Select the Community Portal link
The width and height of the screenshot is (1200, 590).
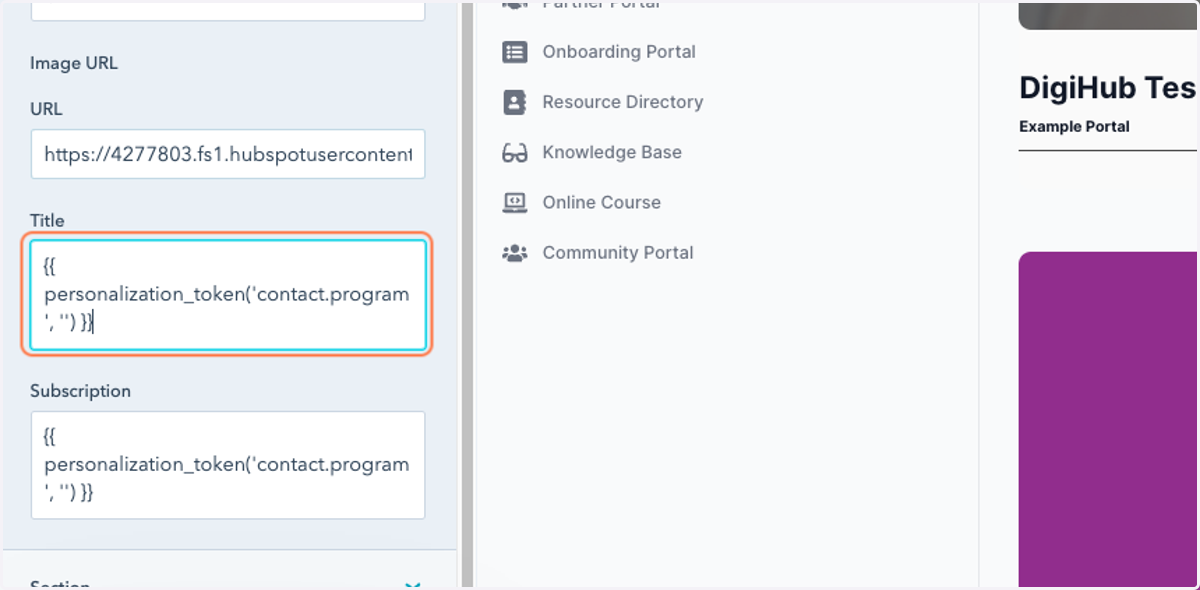tap(618, 253)
